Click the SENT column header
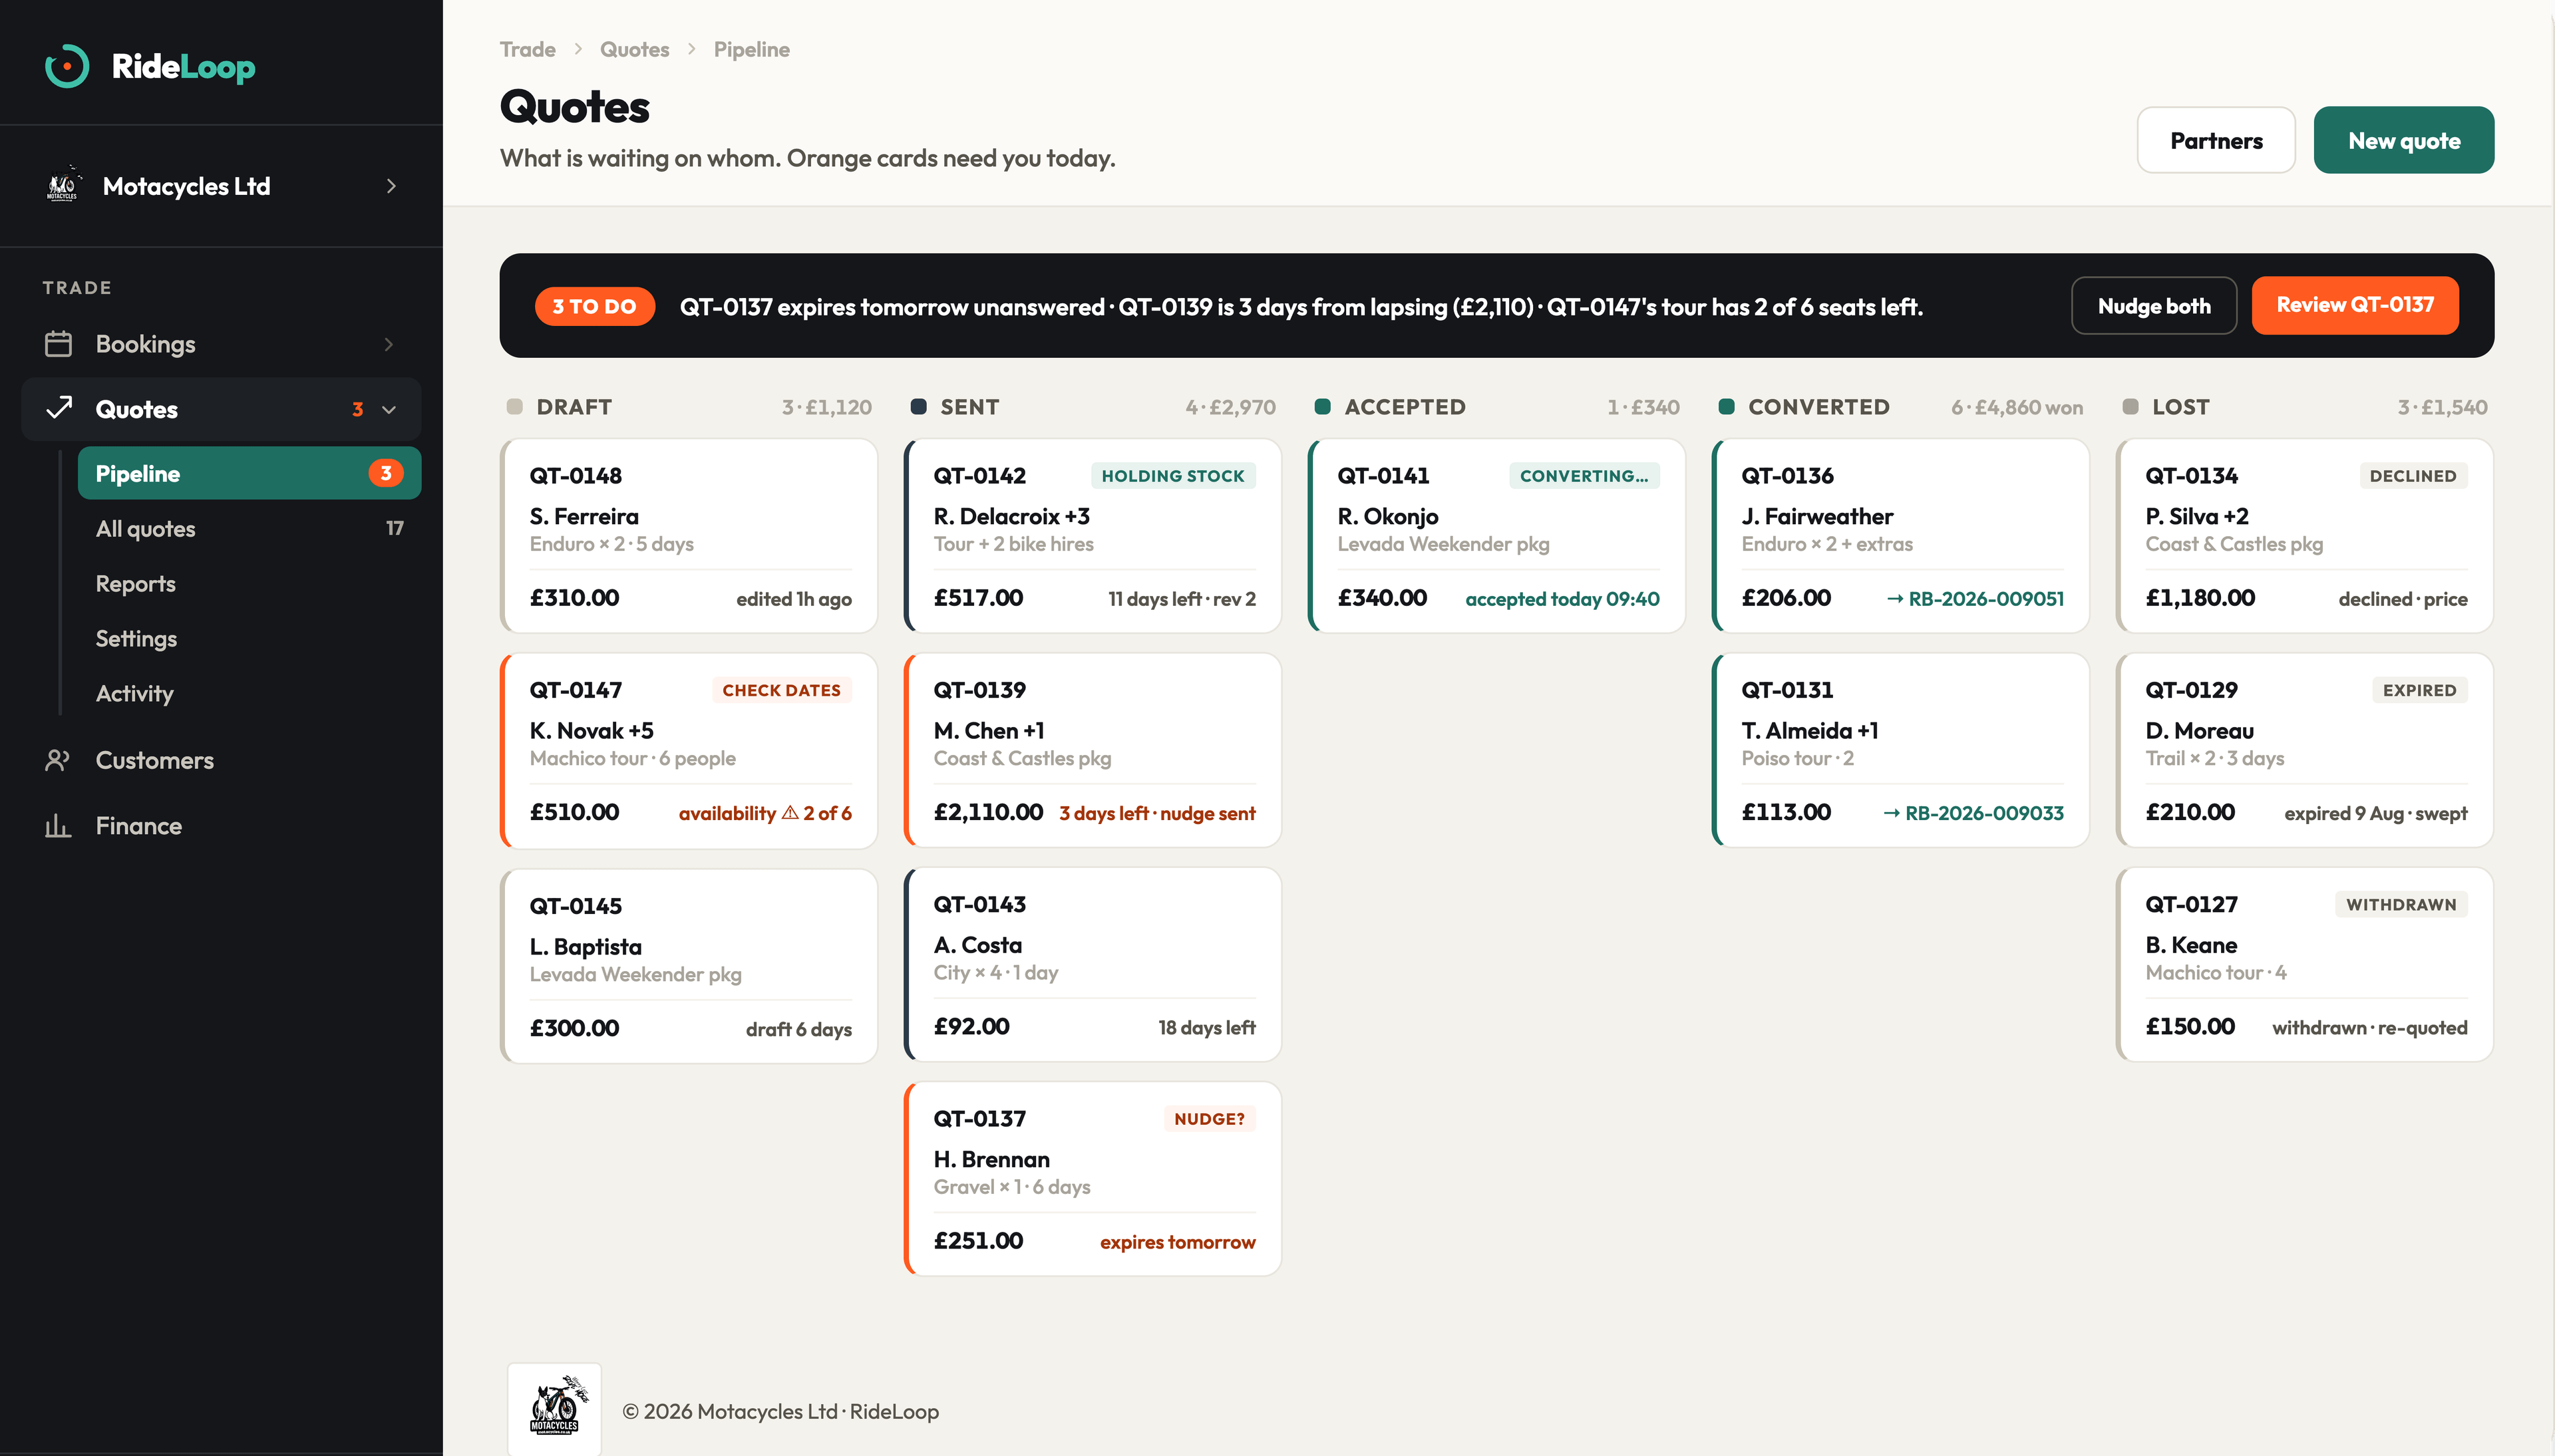 [x=969, y=407]
